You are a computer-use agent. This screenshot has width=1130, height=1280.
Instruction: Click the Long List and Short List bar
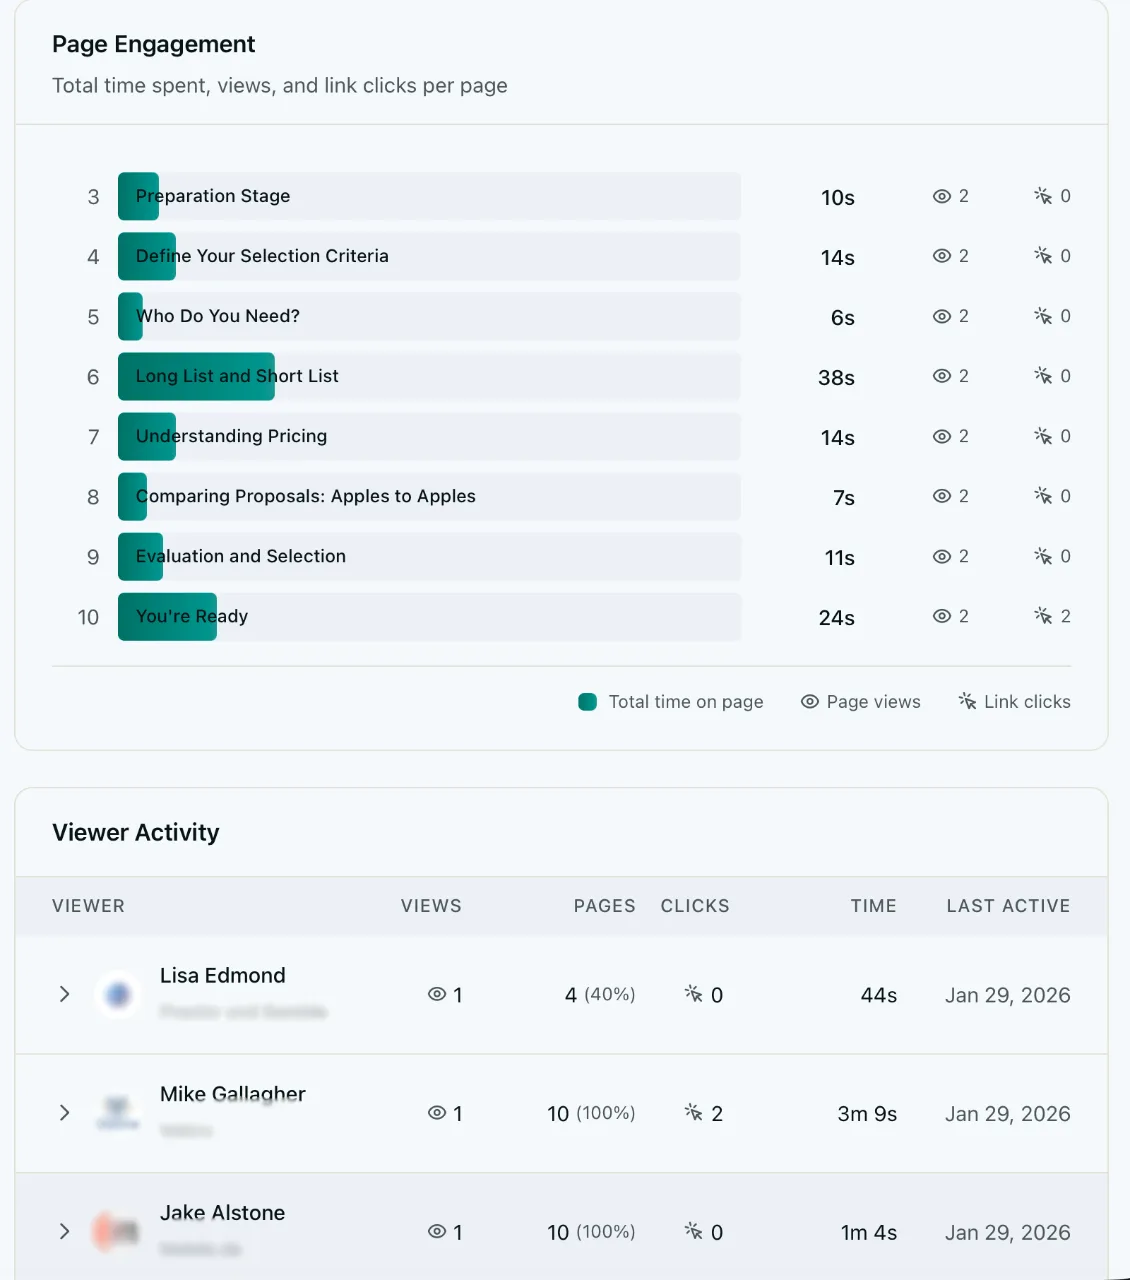[x=429, y=377]
